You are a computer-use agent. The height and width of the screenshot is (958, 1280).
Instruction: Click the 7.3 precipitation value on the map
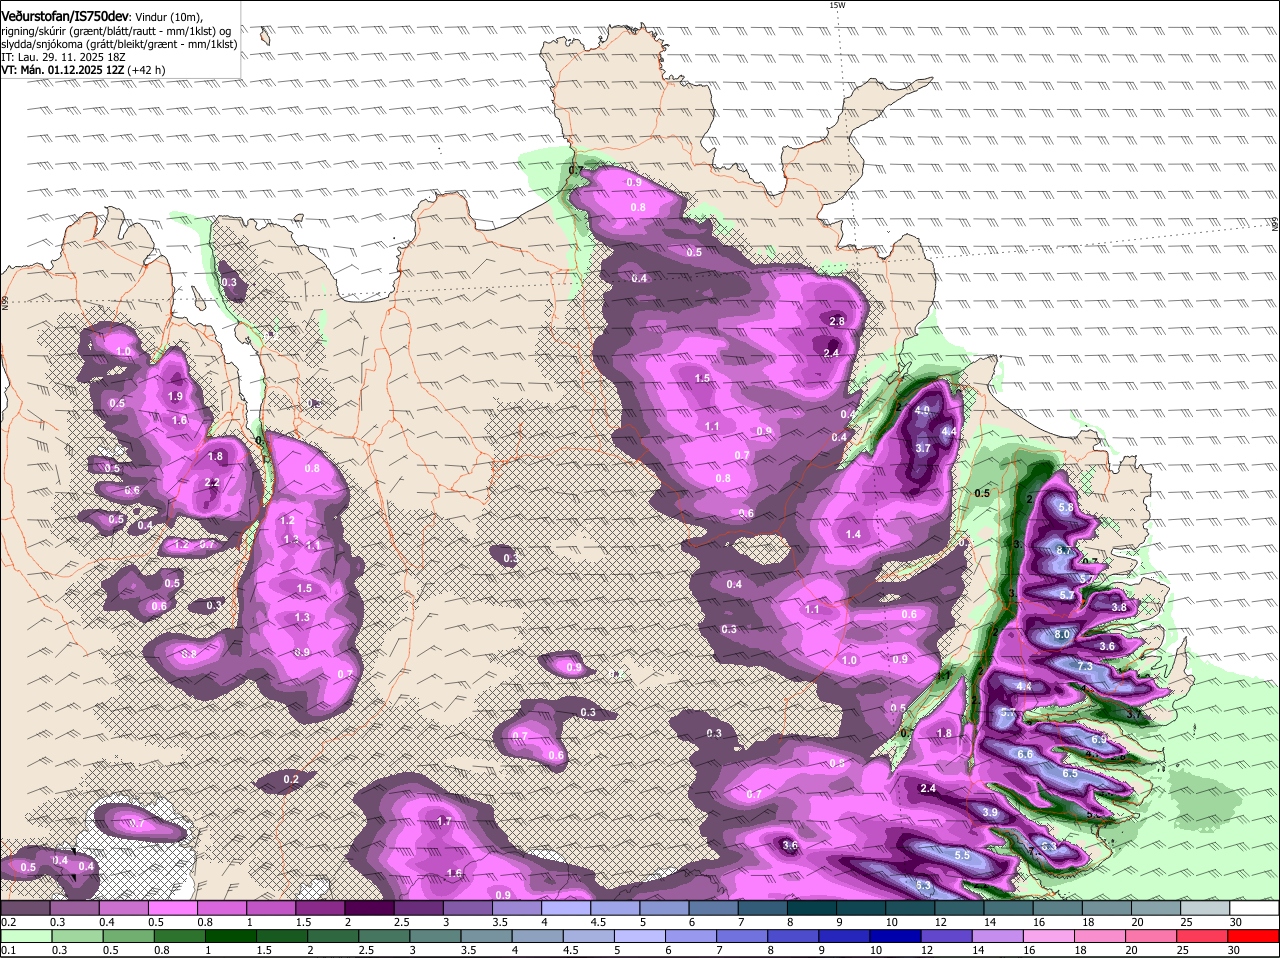[1085, 666]
